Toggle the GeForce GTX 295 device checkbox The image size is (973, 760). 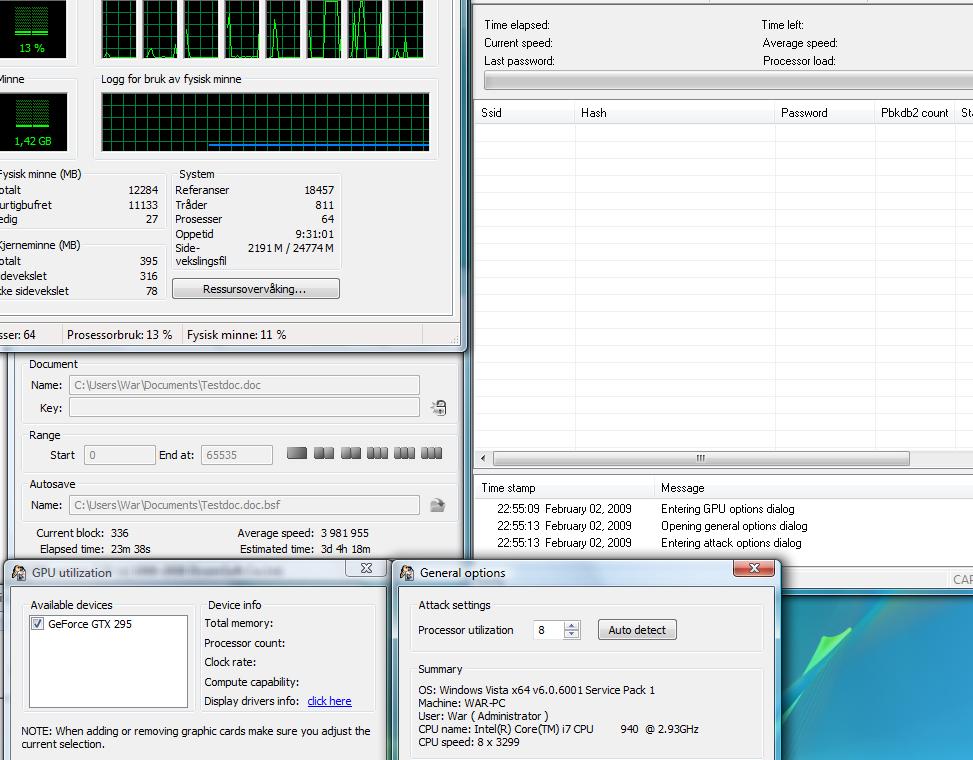(37, 624)
